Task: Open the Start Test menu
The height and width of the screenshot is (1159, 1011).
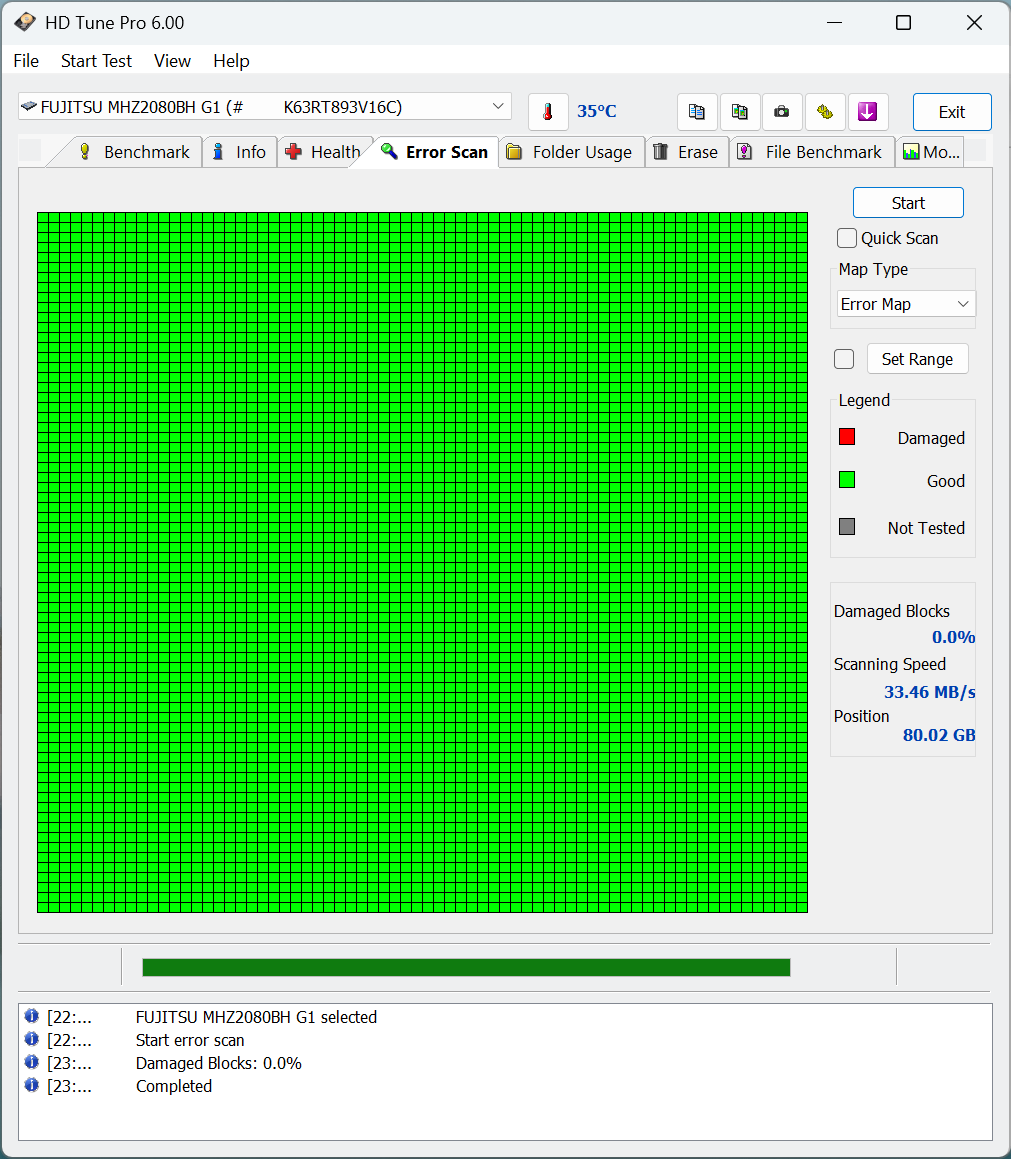Action: pos(96,61)
